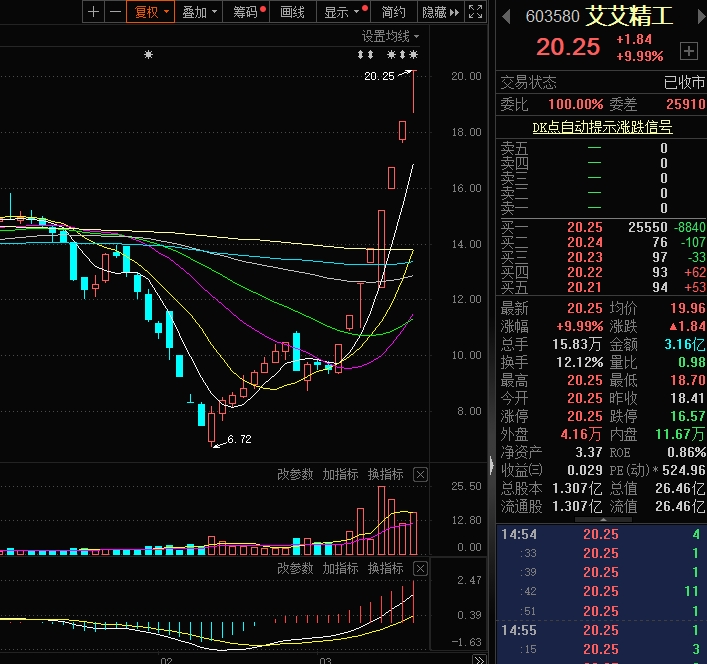Select the 画线 drawing tool
The height and width of the screenshot is (664, 707).
click(292, 12)
